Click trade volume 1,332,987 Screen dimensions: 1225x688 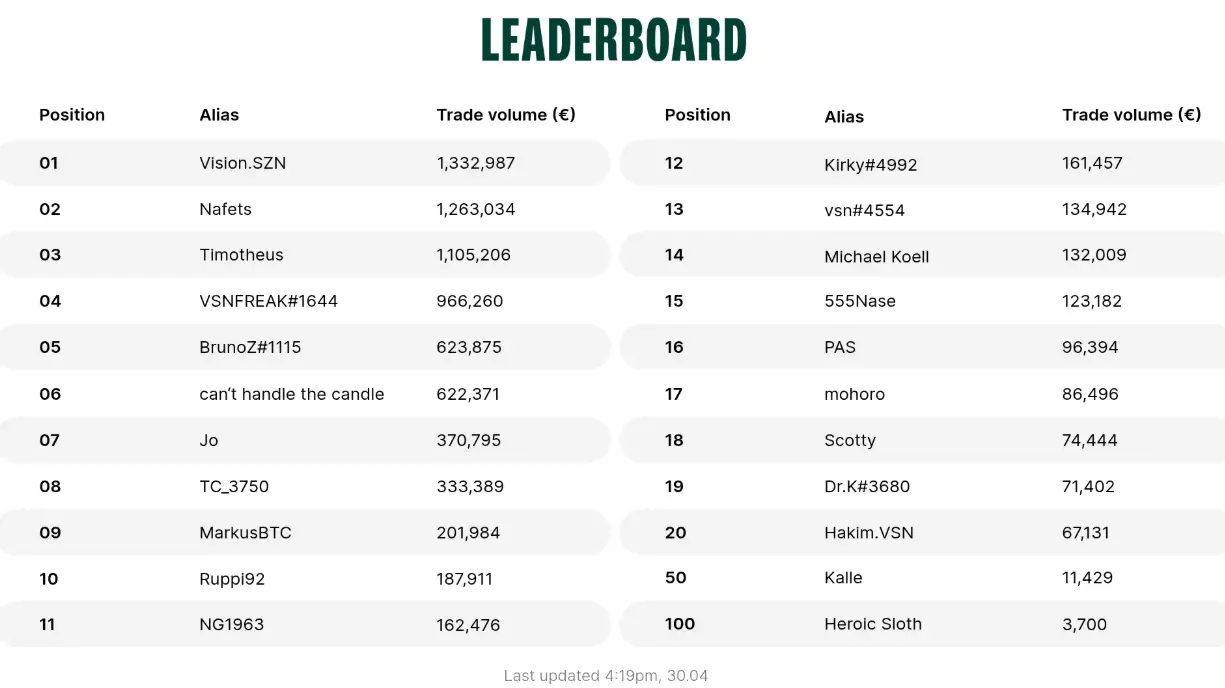click(x=476, y=163)
